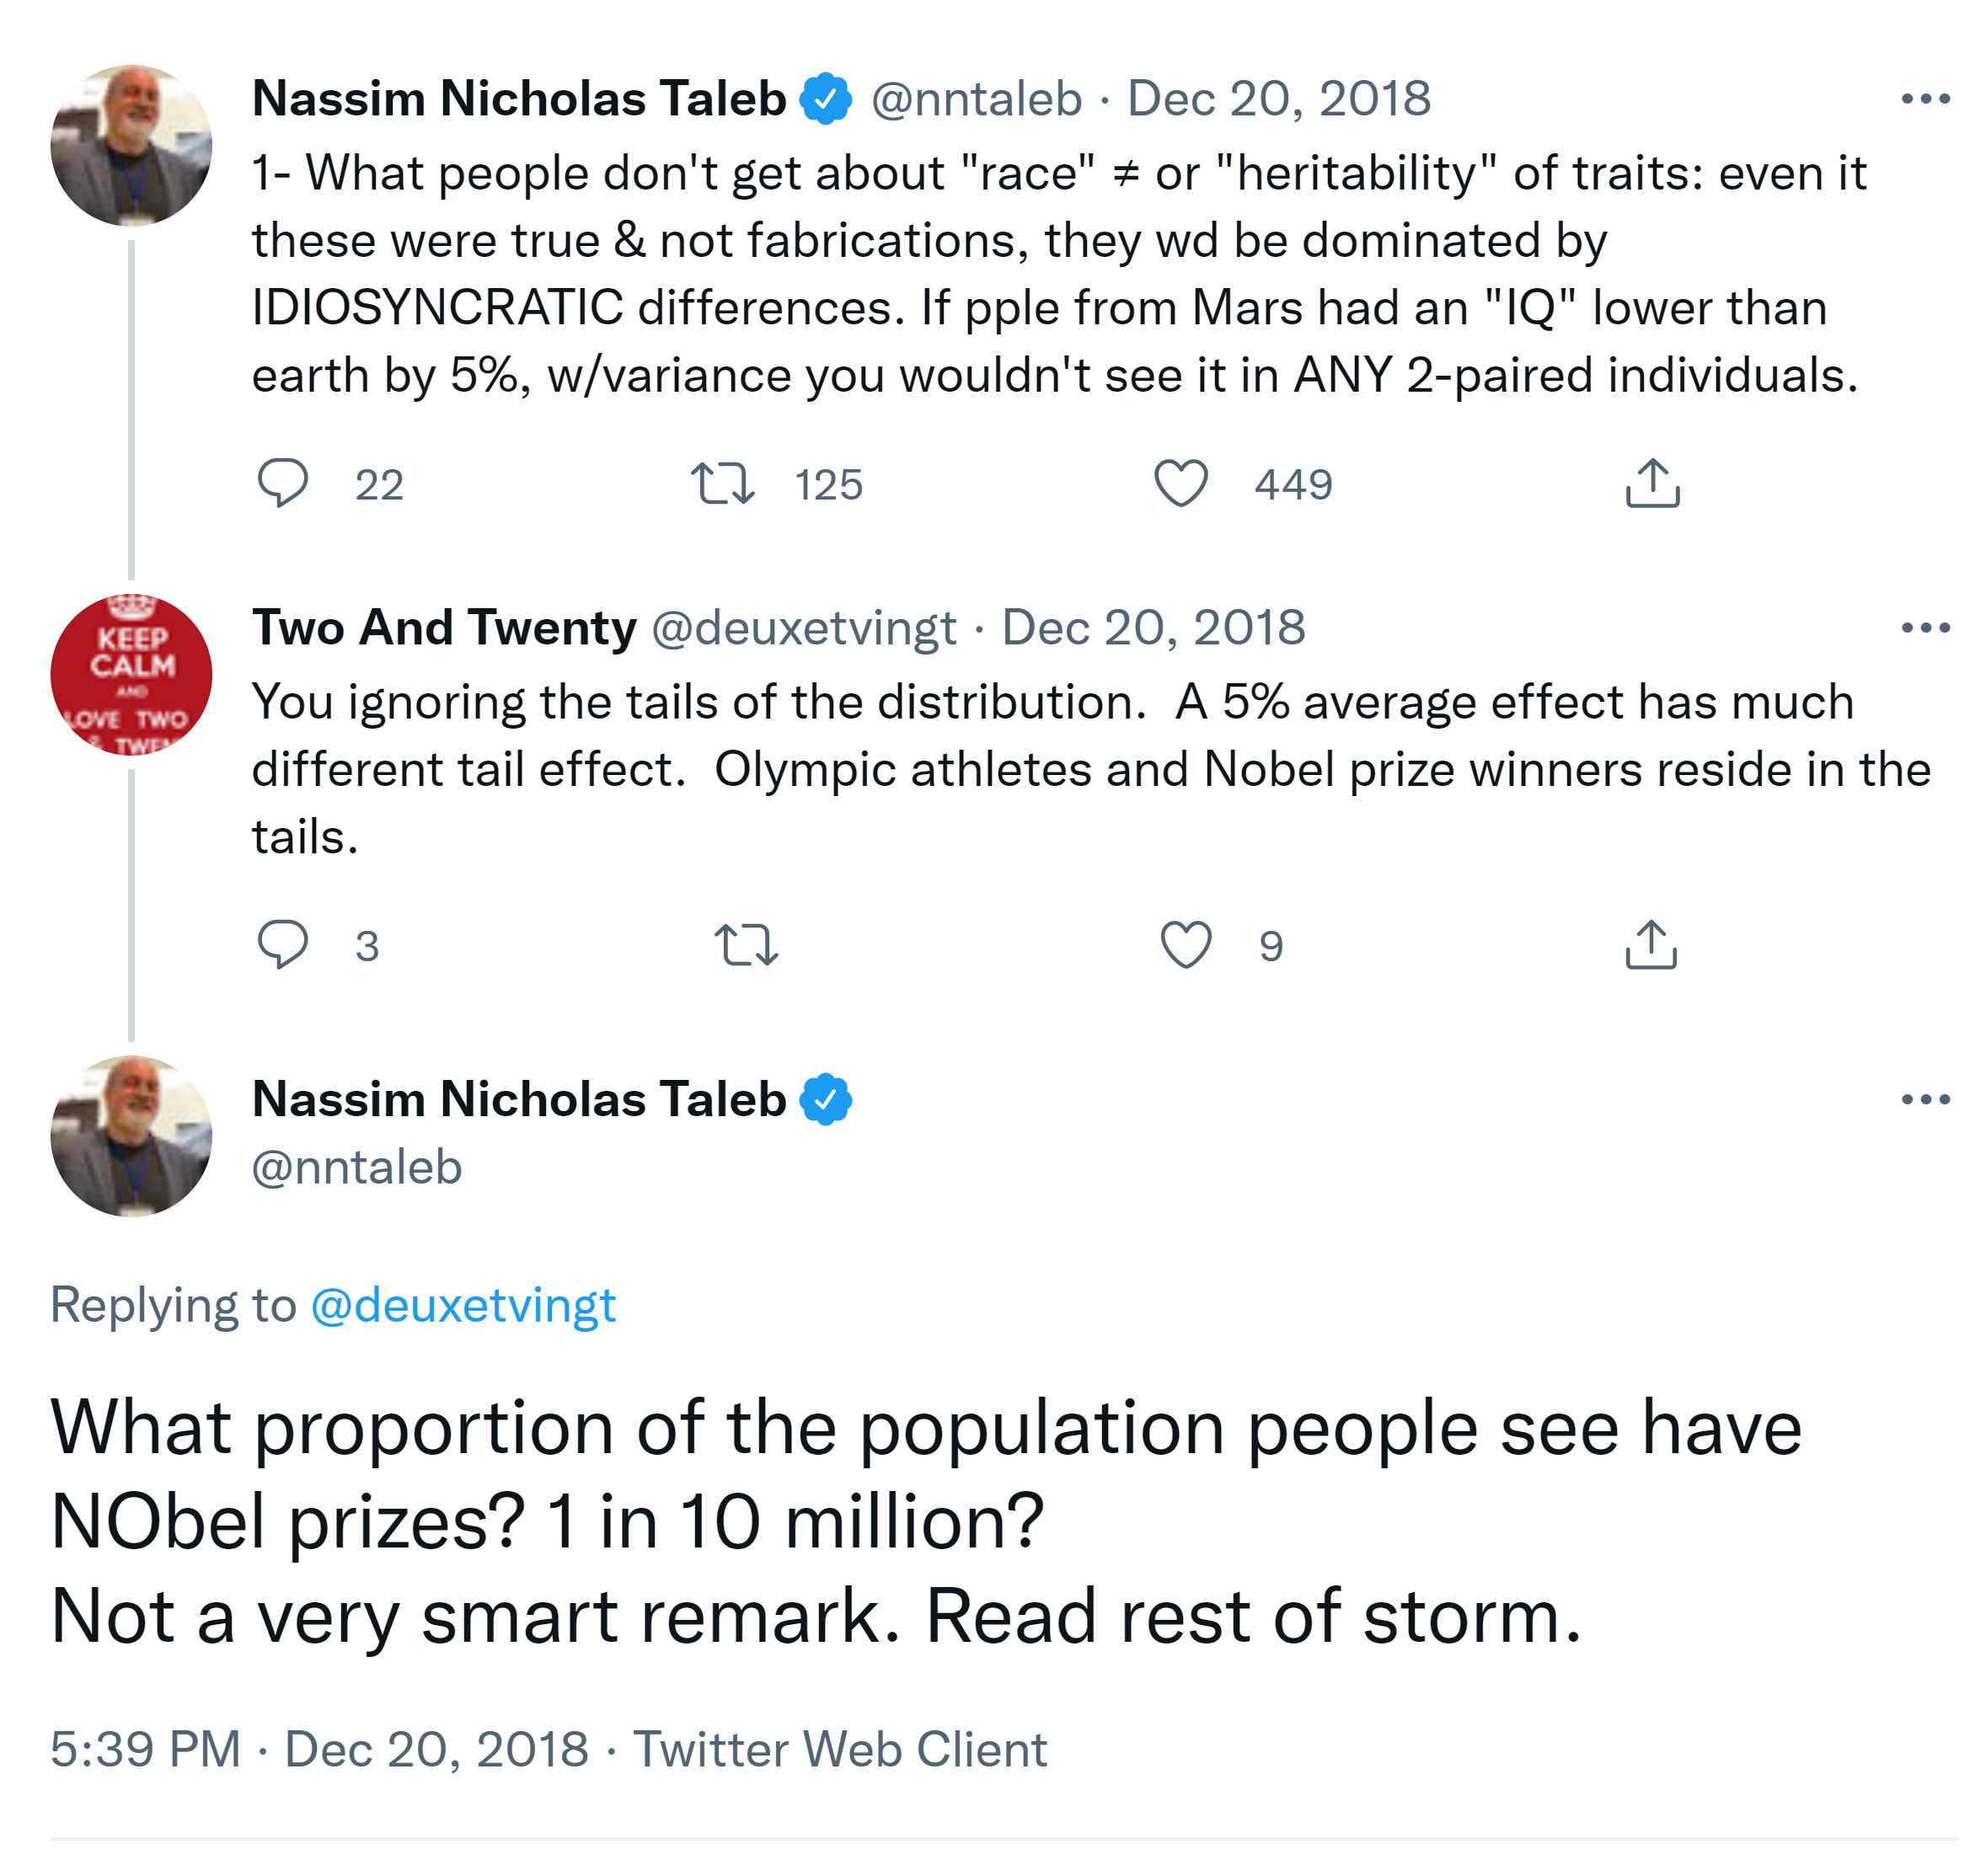This screenshot has width=1986, height=1876.
Task: Open Two And Twenty's profile name
Action: click(x=443, y=628)
